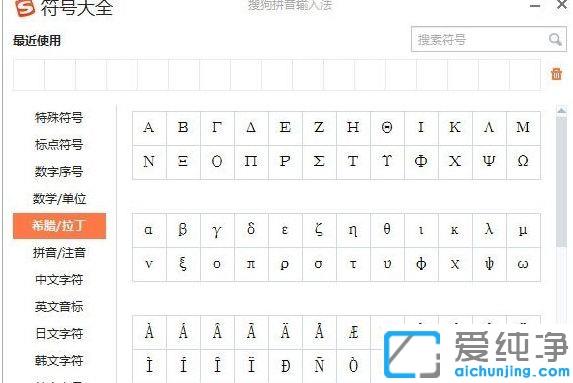This screenshot has width=573, height=383.
Task: Minimize the 符号大全 window
Action: point(535,6)
